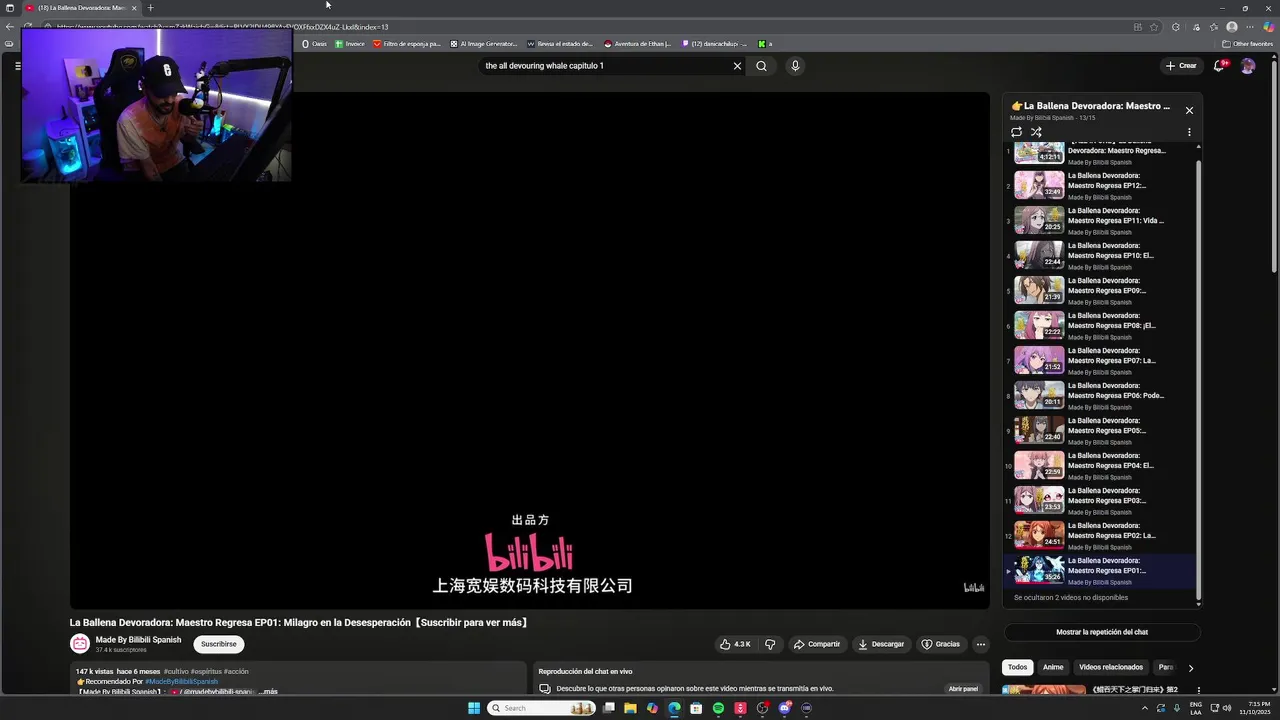
Task: Dislike the video
Action: (770, 644)
